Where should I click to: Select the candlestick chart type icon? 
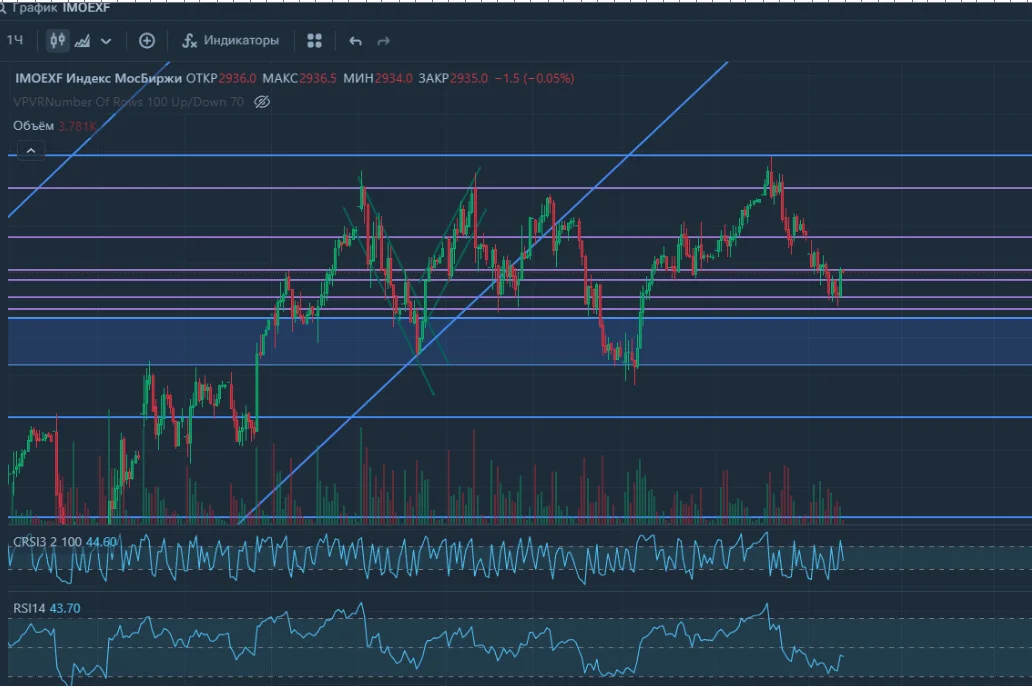(58, 41)
